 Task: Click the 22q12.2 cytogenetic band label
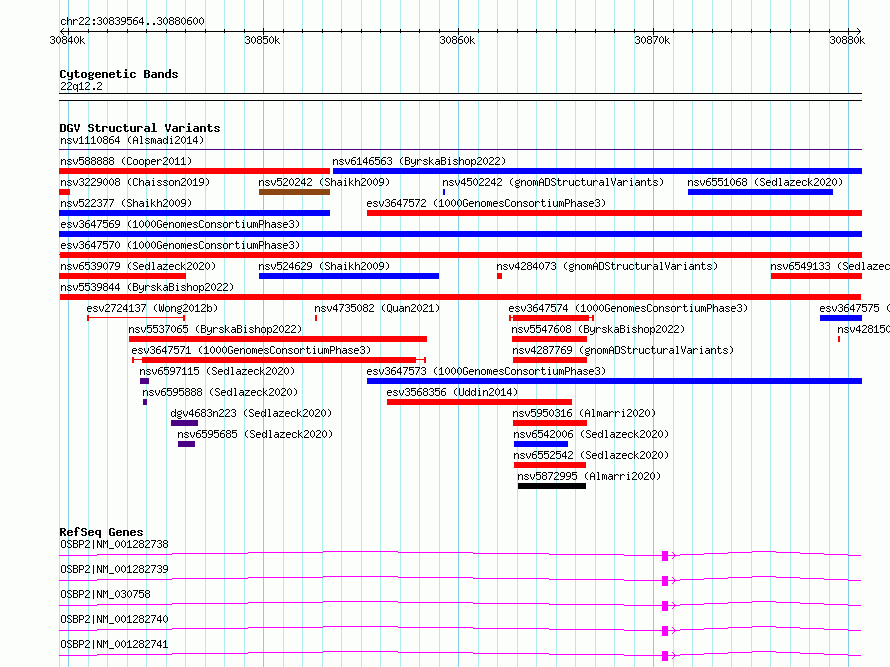click(81, 86)
